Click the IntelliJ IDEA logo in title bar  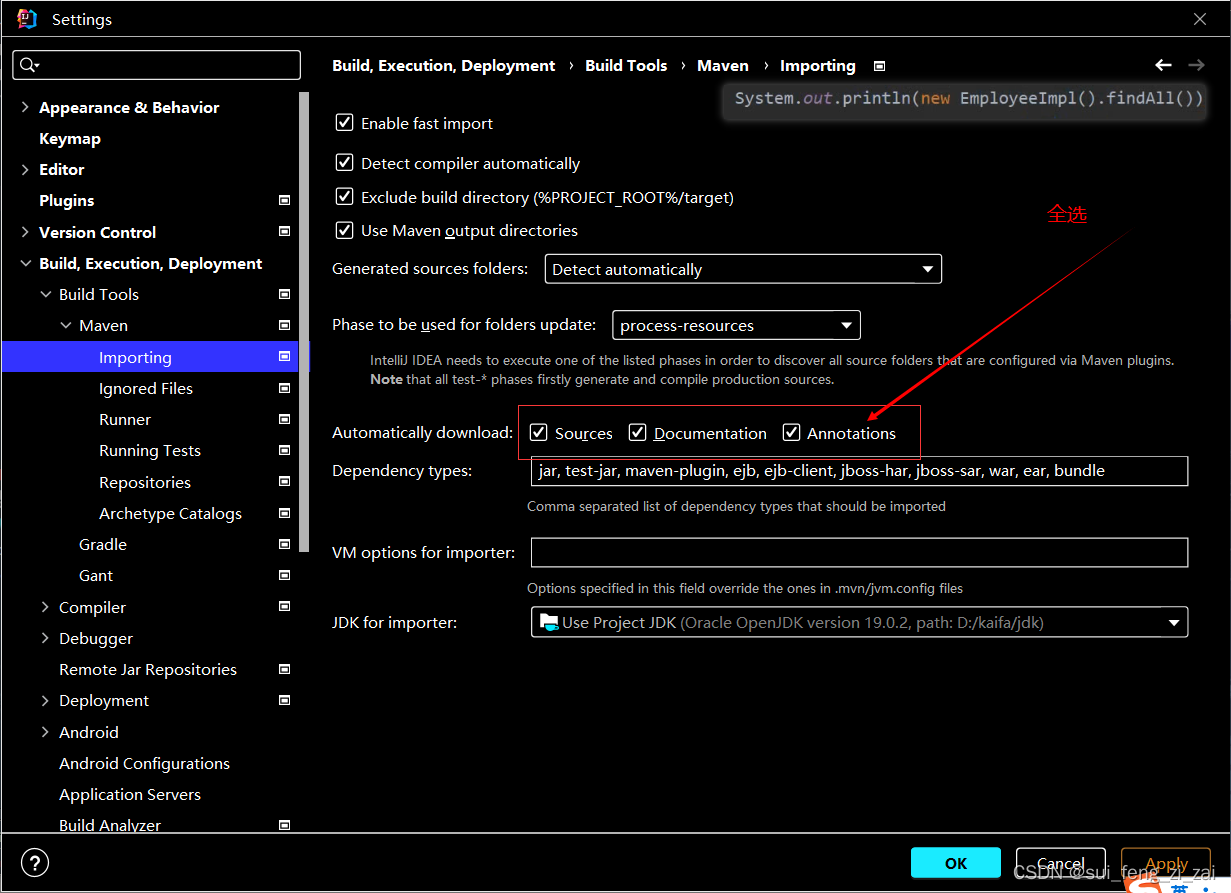27,19
